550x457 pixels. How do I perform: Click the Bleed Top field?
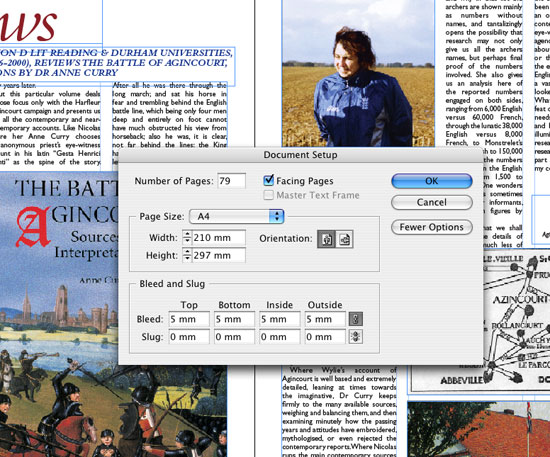click(x=189, y=319)
